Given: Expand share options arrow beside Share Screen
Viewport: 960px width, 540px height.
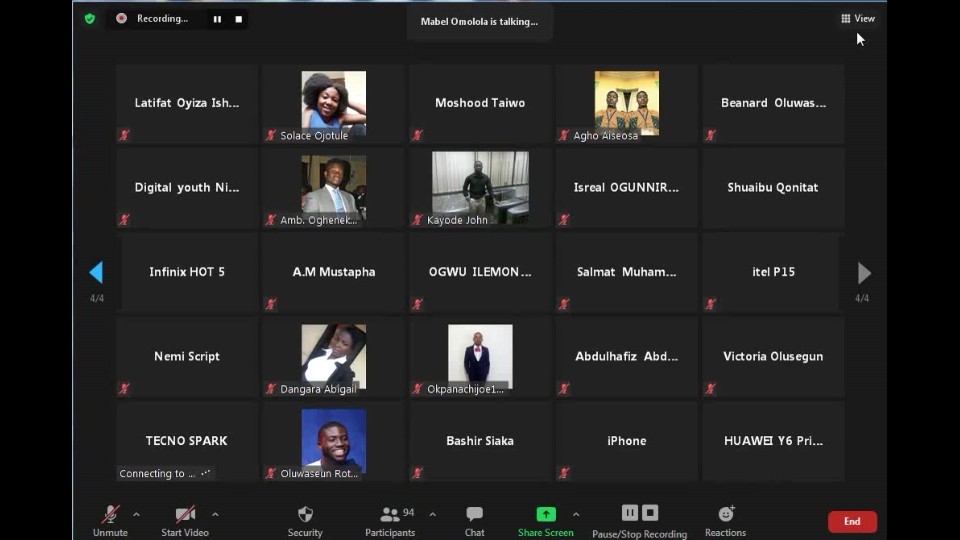Looking at the screenshot, I should tap(575, 515).
